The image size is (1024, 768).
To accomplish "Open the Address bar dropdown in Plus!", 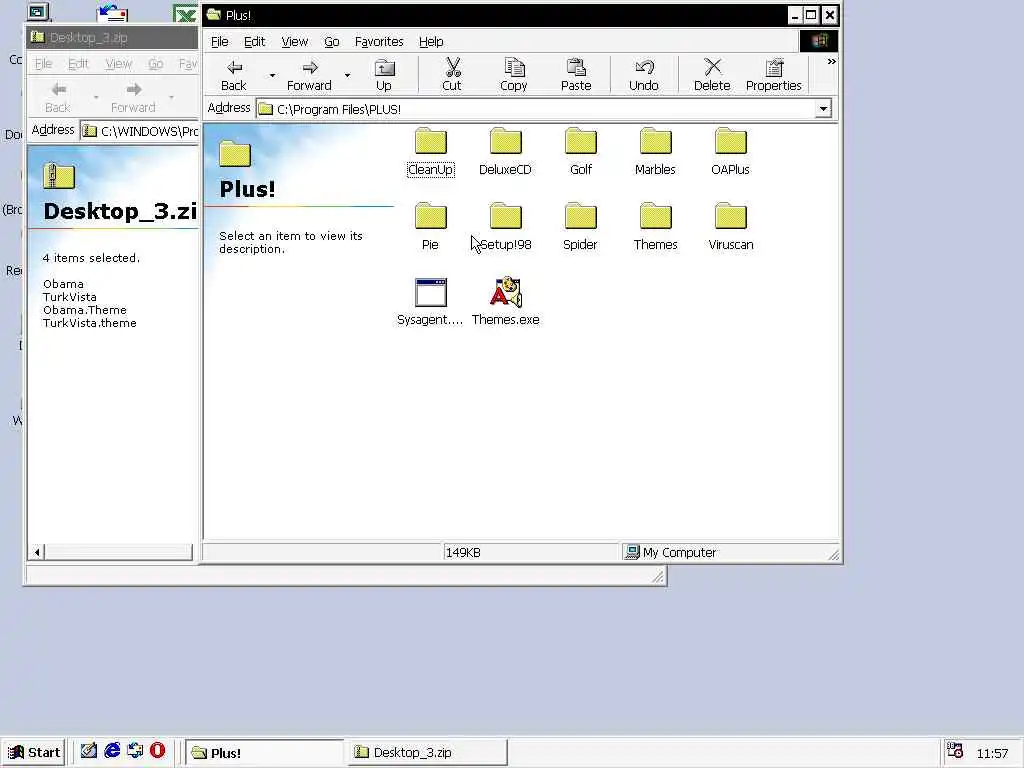I will click(x=823, y=109).
